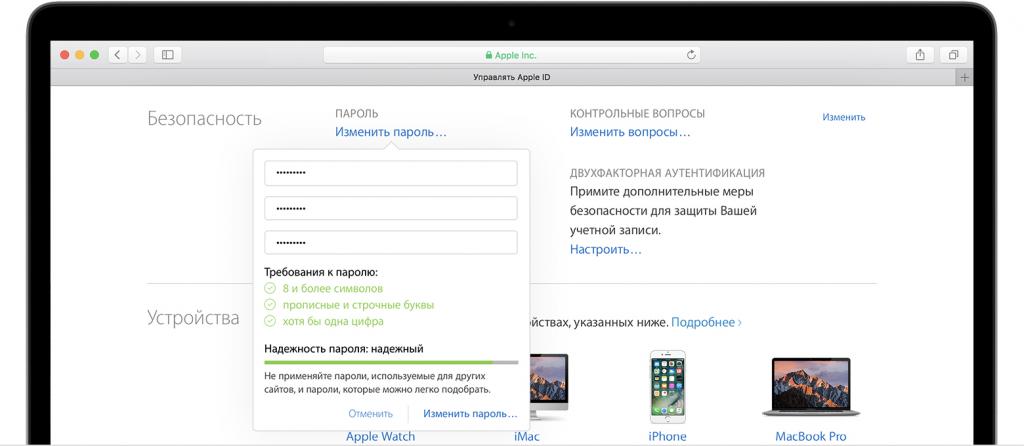Reload page using refresh icon
Viewport: 1024px width, 446px height.
tap(691, 56)
